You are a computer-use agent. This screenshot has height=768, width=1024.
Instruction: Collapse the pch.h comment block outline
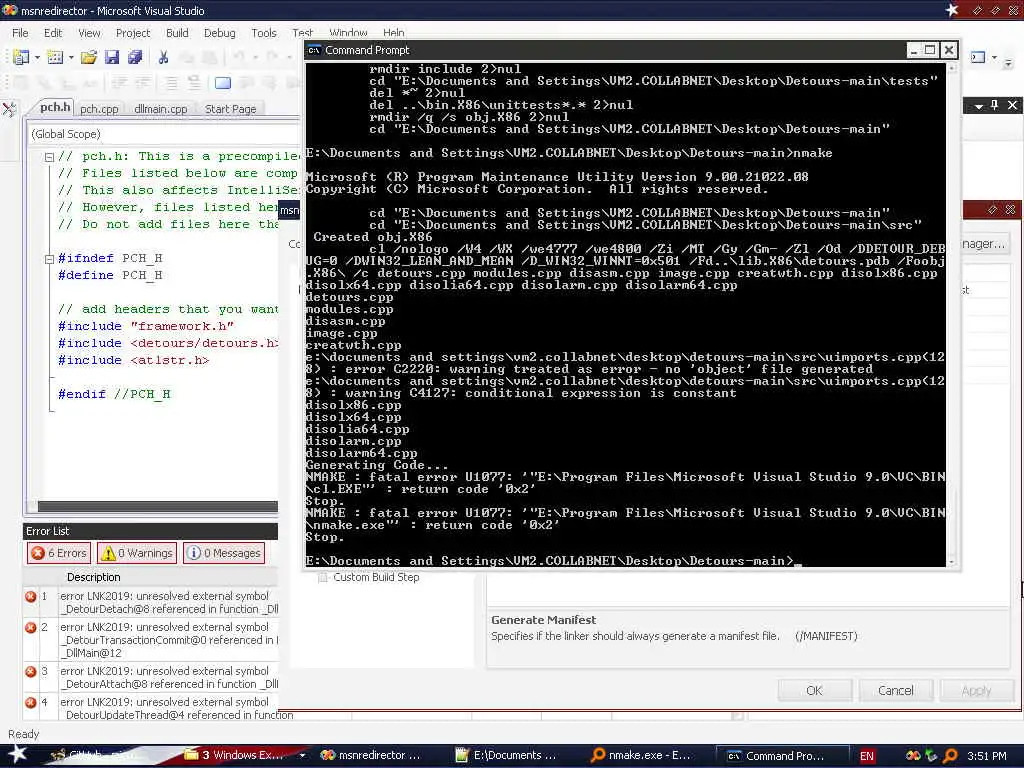[x=49, y=157]
